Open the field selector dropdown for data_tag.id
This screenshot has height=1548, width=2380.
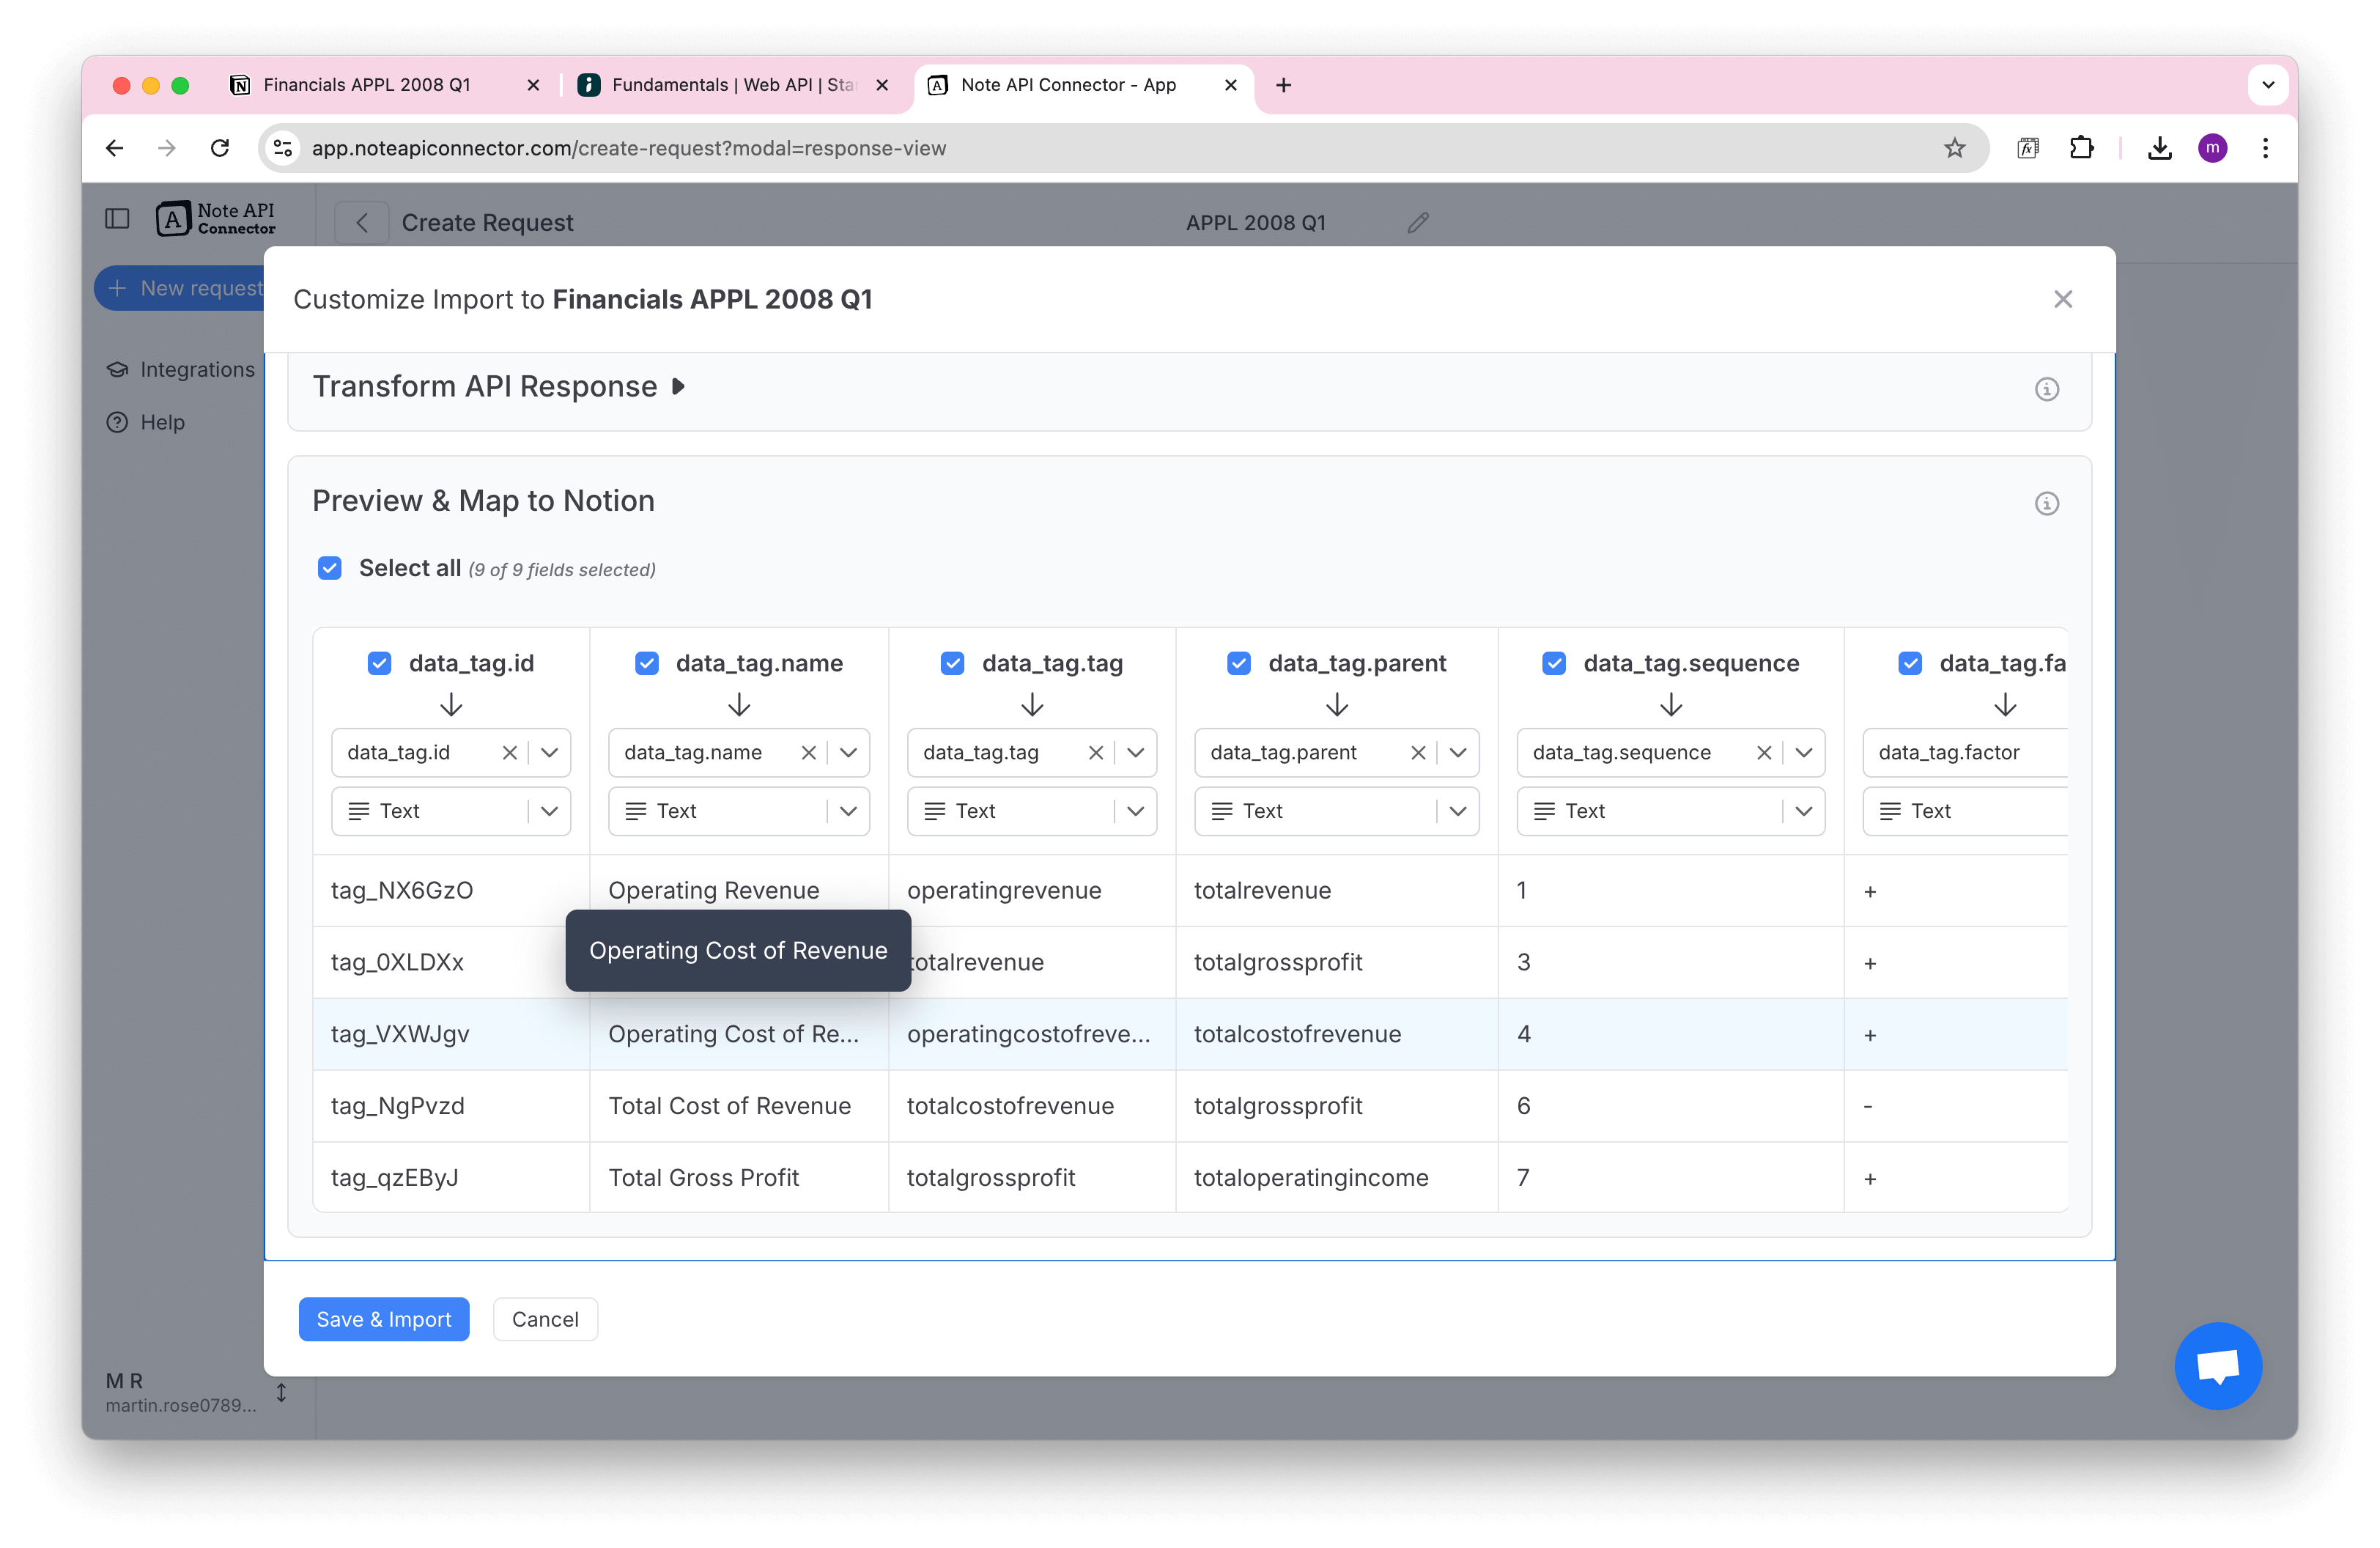[549, 752]
